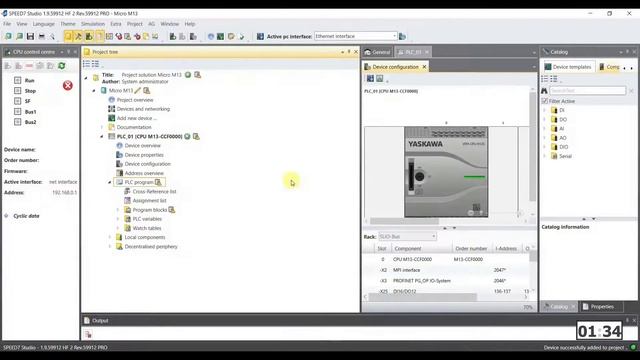Select the PROFINET PG_OP IO-System row

coord(447,281)
